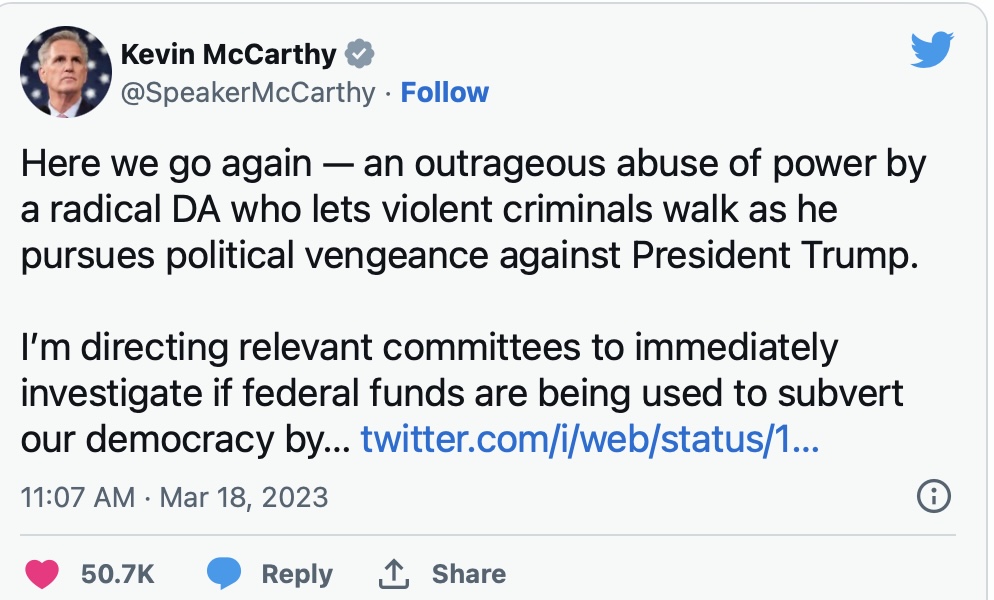
Task: Click the Kevin McCarthy display name
Action: pyautogui.click(x=228, y=54)
